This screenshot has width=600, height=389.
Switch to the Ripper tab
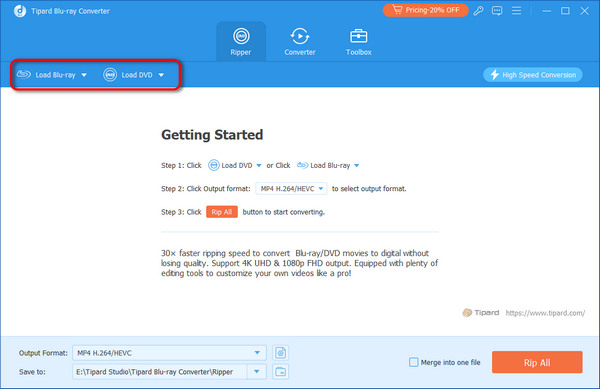point(241,42)
